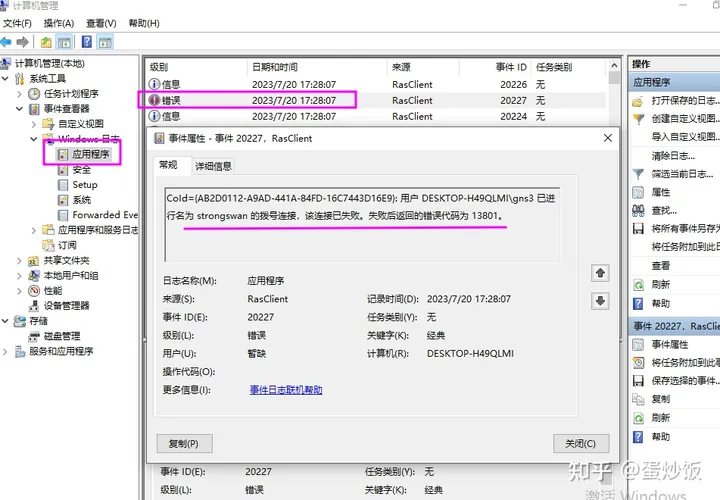Click 查找 binoculars action
720x500 pixels.
pos(664,210)
